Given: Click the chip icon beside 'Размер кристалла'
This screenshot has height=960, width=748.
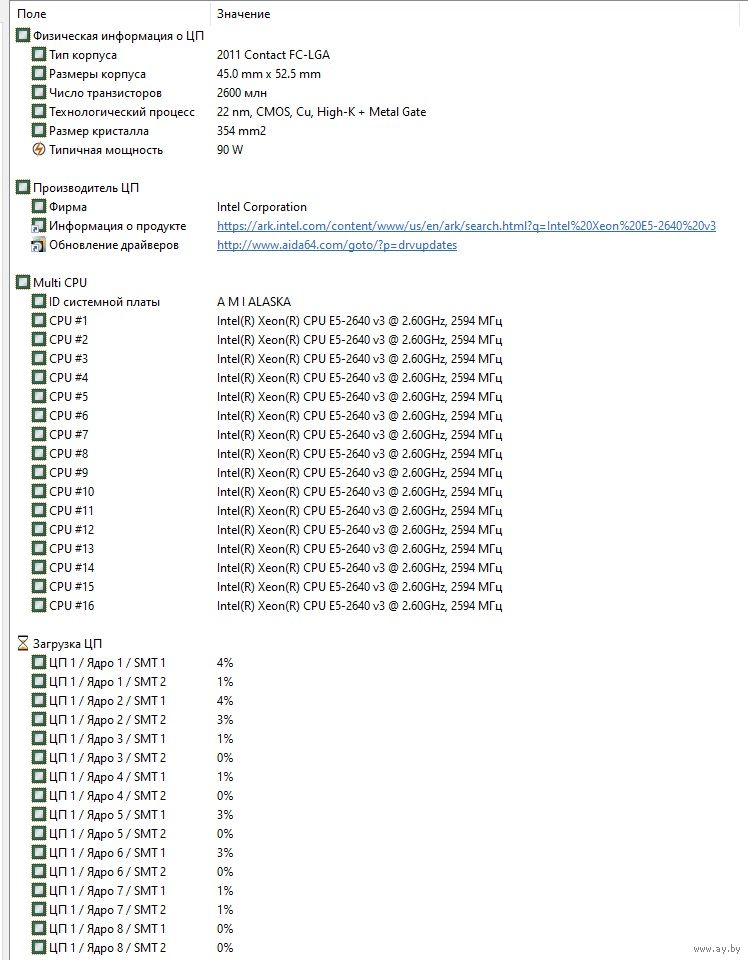Looking at the screenshot, I should 39,130.
